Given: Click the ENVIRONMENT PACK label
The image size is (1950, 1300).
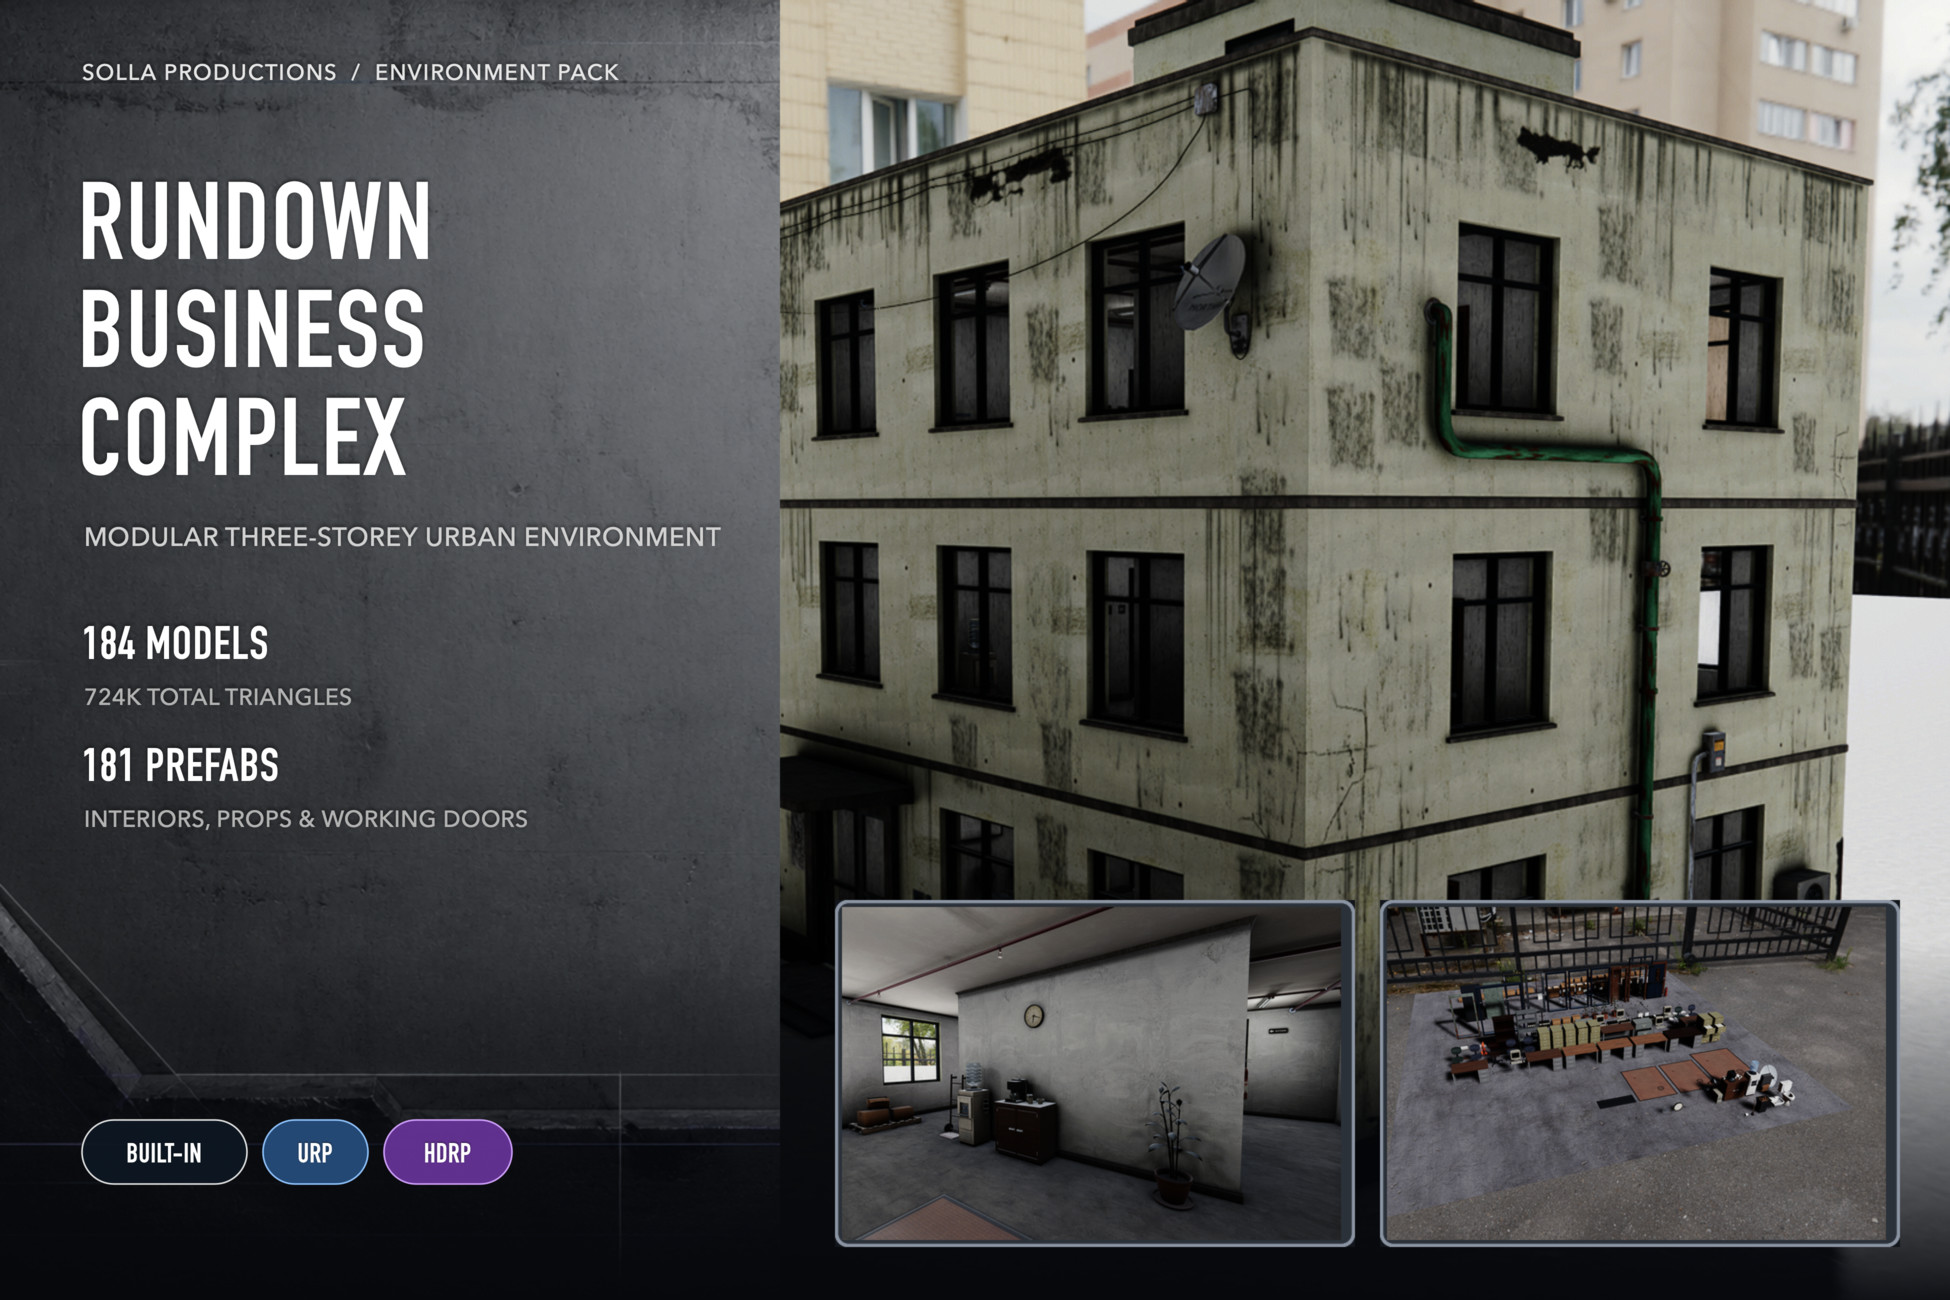Looking at the screenshot, I should (497, 72).
